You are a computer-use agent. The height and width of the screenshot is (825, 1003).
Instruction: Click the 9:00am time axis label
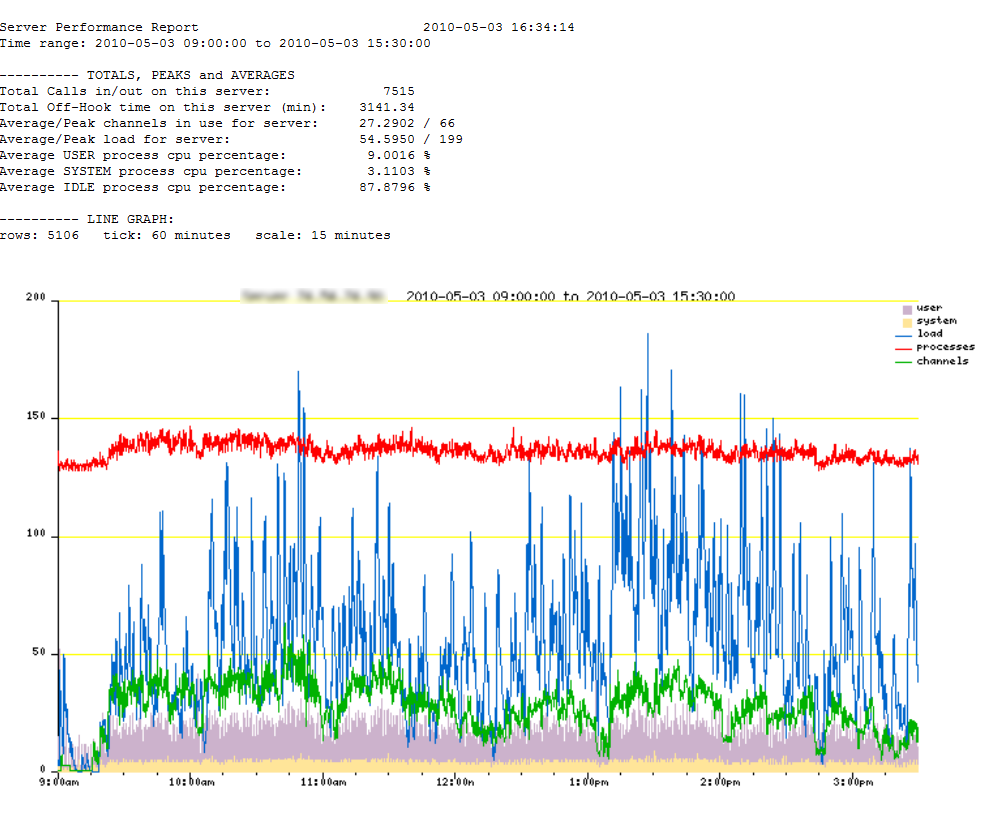click(59, 782)
